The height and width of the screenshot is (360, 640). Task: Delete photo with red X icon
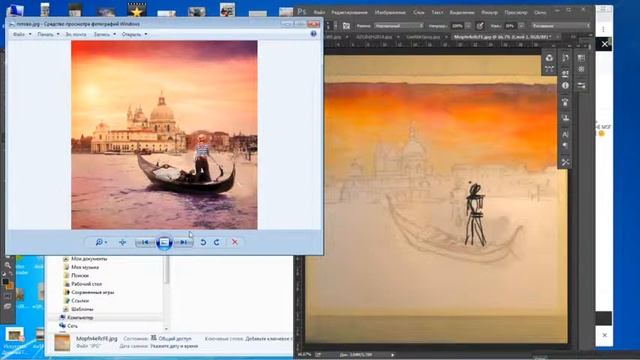[x=235, y=242]
